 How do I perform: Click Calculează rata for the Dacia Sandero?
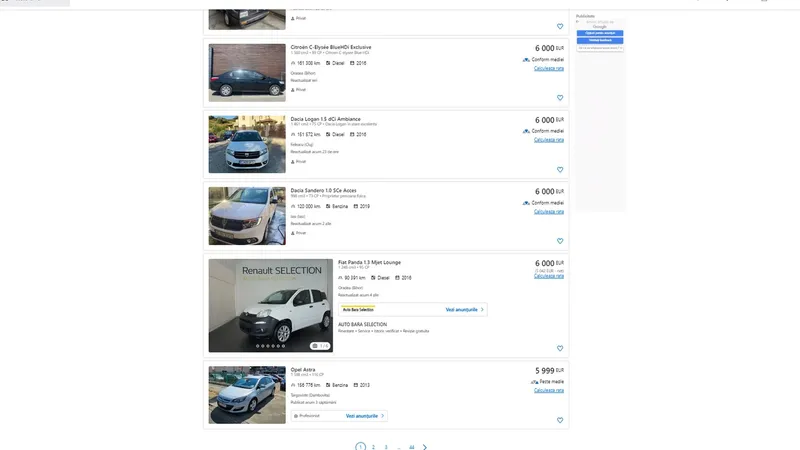[548, 212]
